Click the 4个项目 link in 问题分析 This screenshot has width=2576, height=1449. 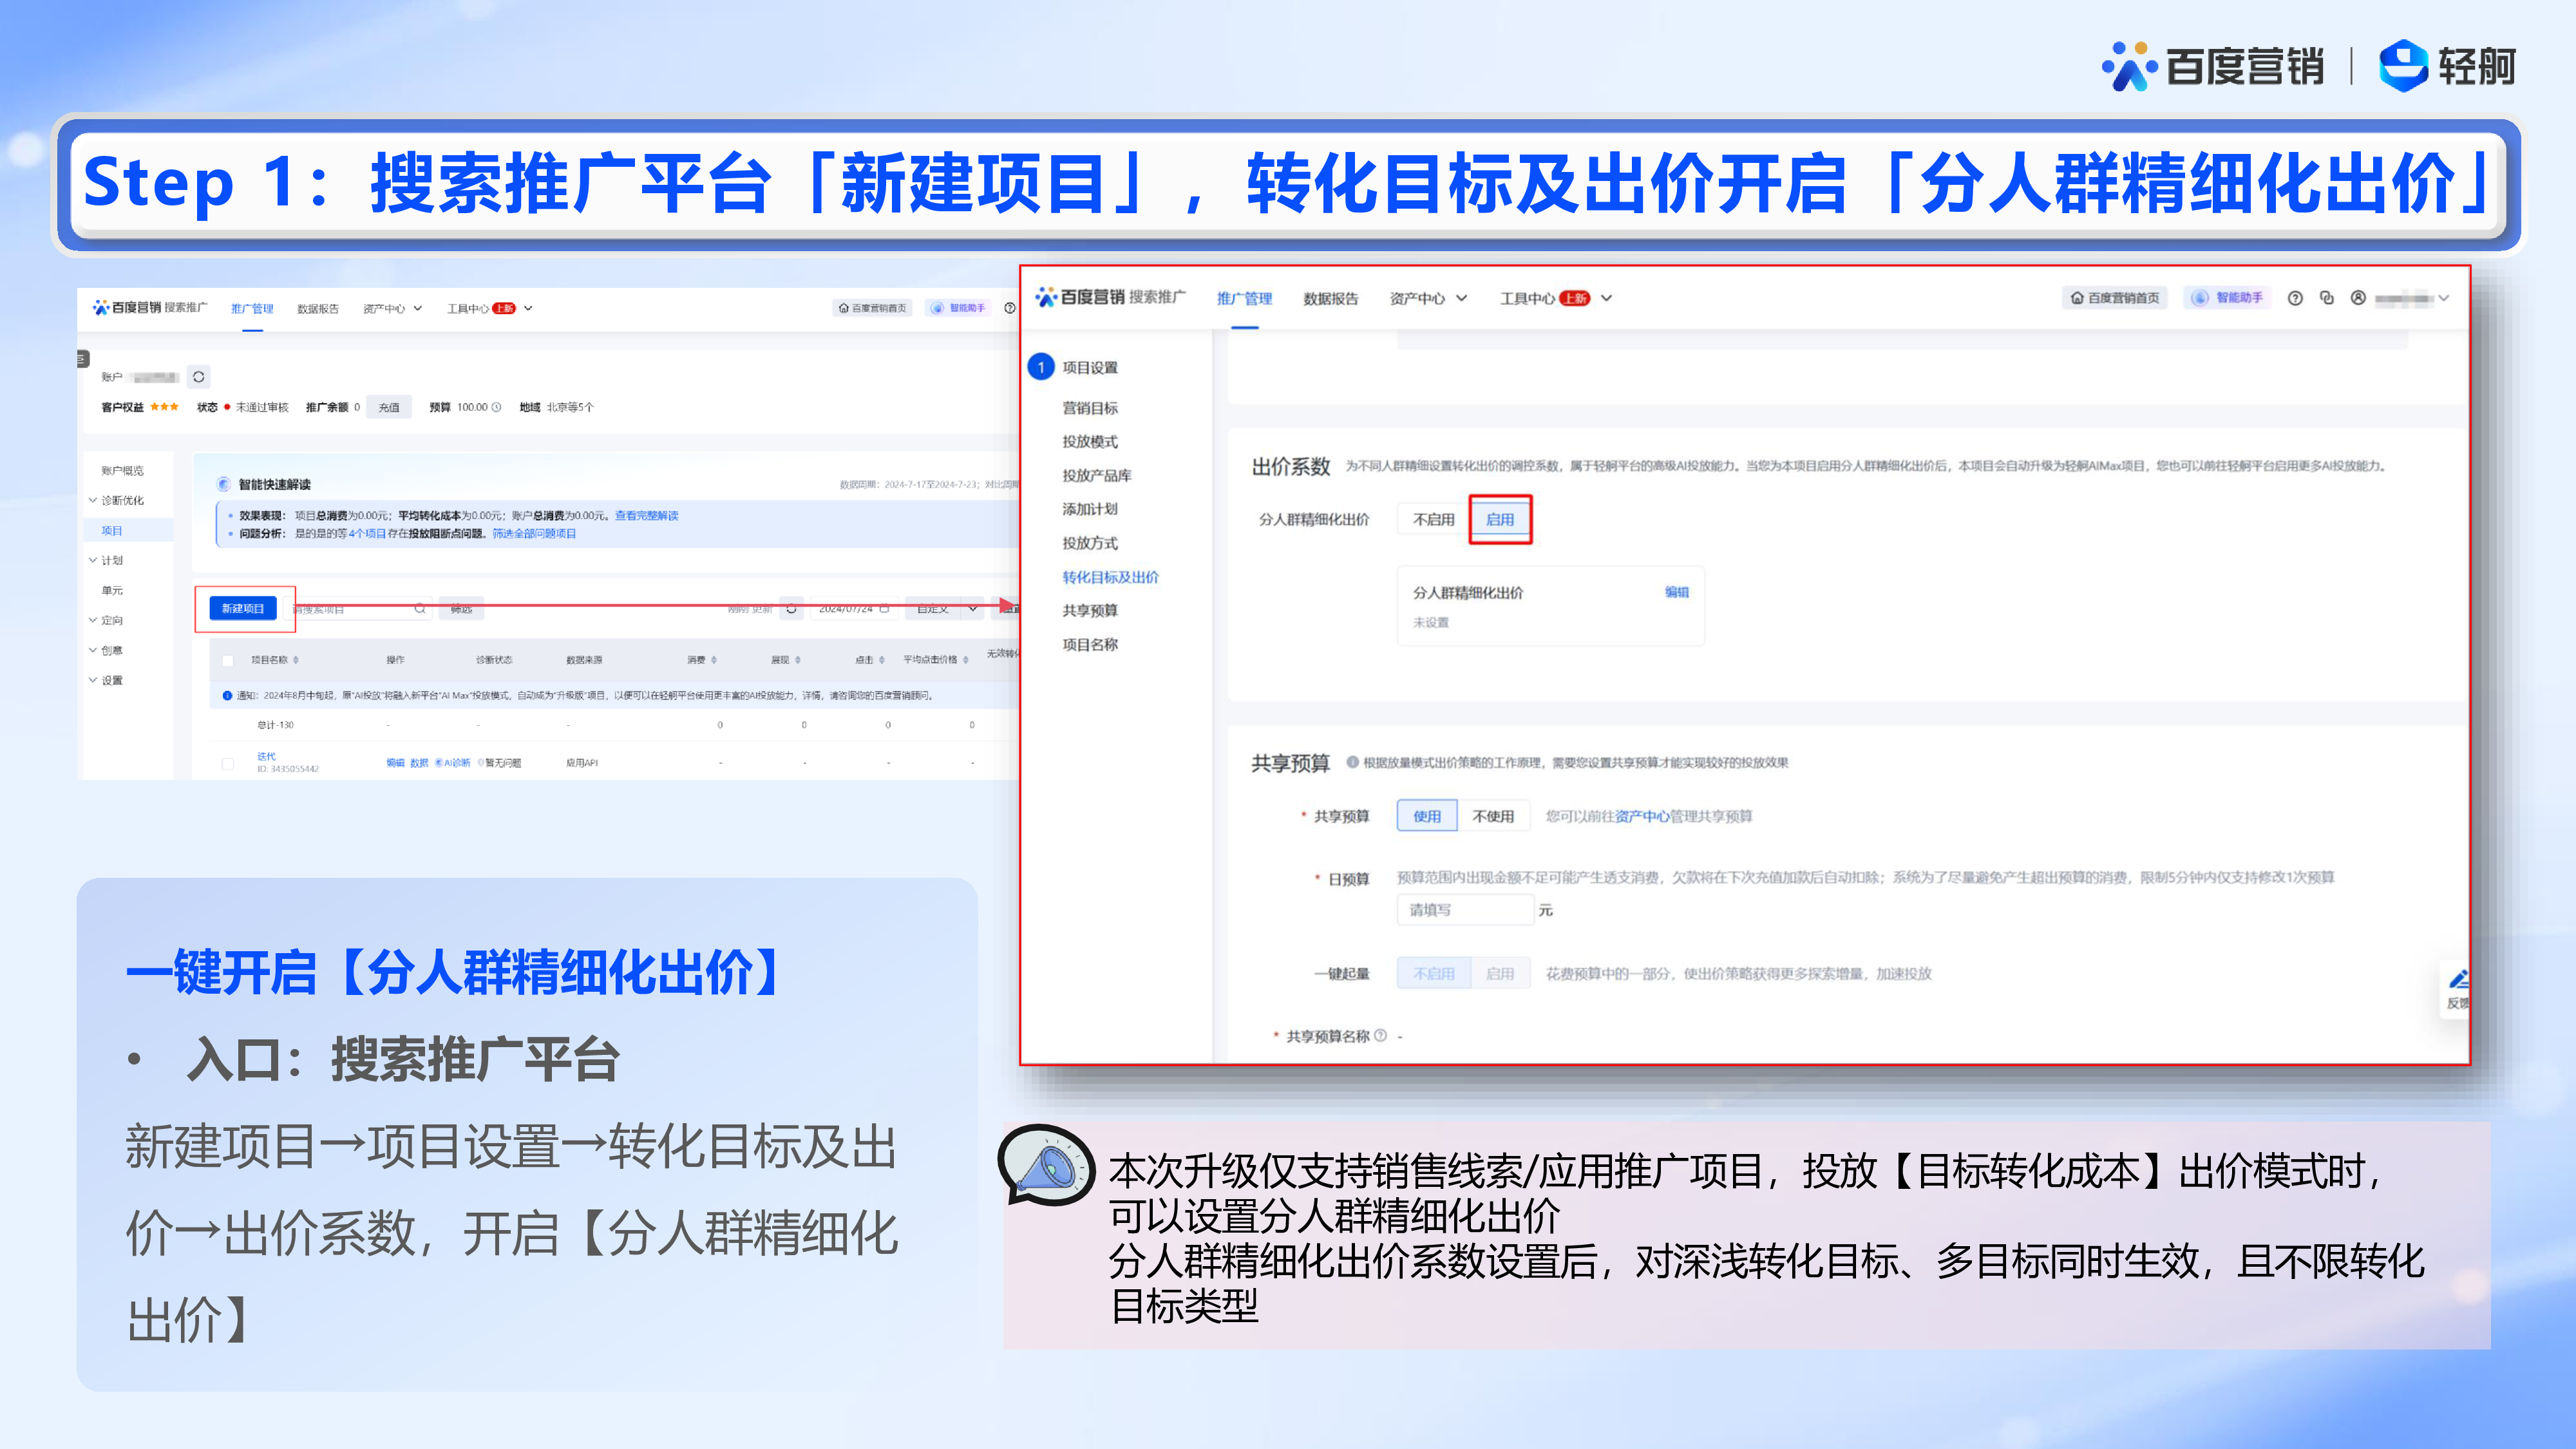(367, 533)
